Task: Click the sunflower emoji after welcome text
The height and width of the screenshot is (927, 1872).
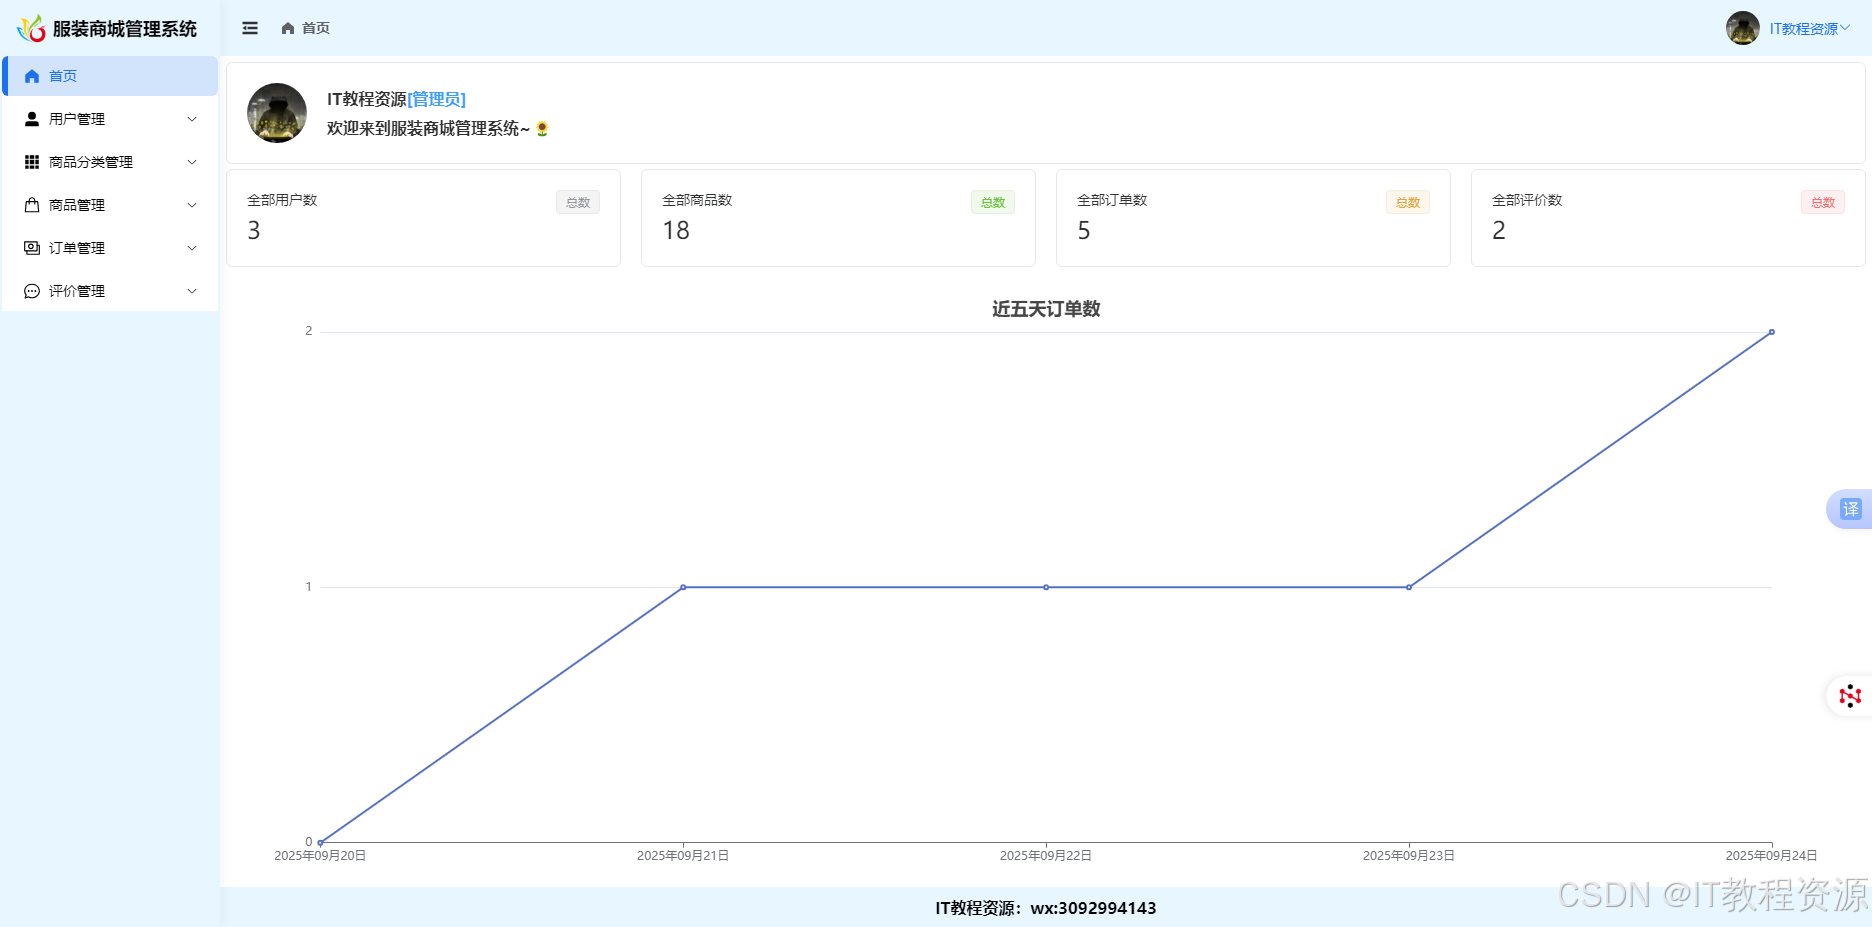Action: point(542,129)
